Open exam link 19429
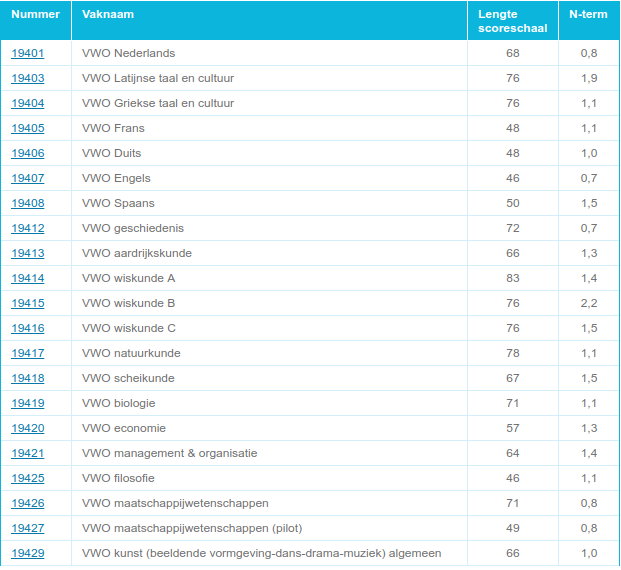Image resolution: width=621 pixels, height=570 pixels. coord(28,553)
